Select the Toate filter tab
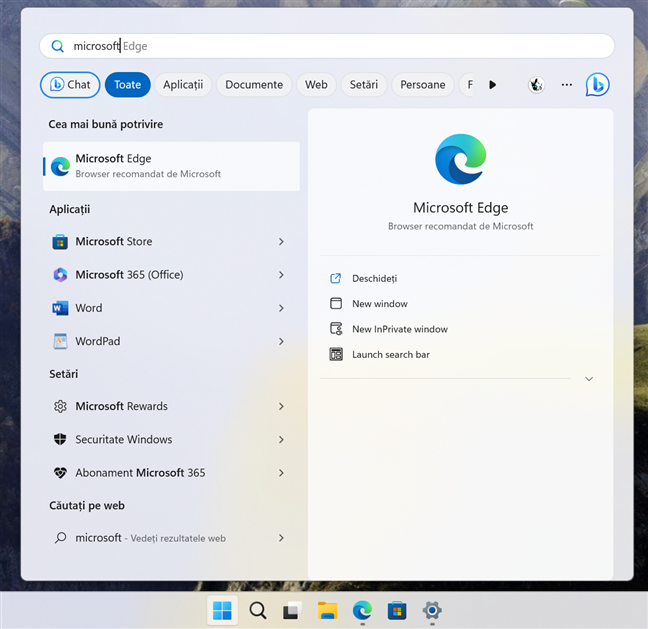 (128, 85)
